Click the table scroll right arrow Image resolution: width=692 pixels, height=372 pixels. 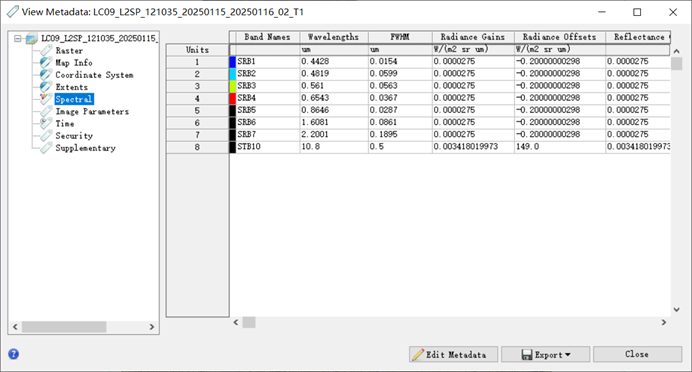point(663,323)
